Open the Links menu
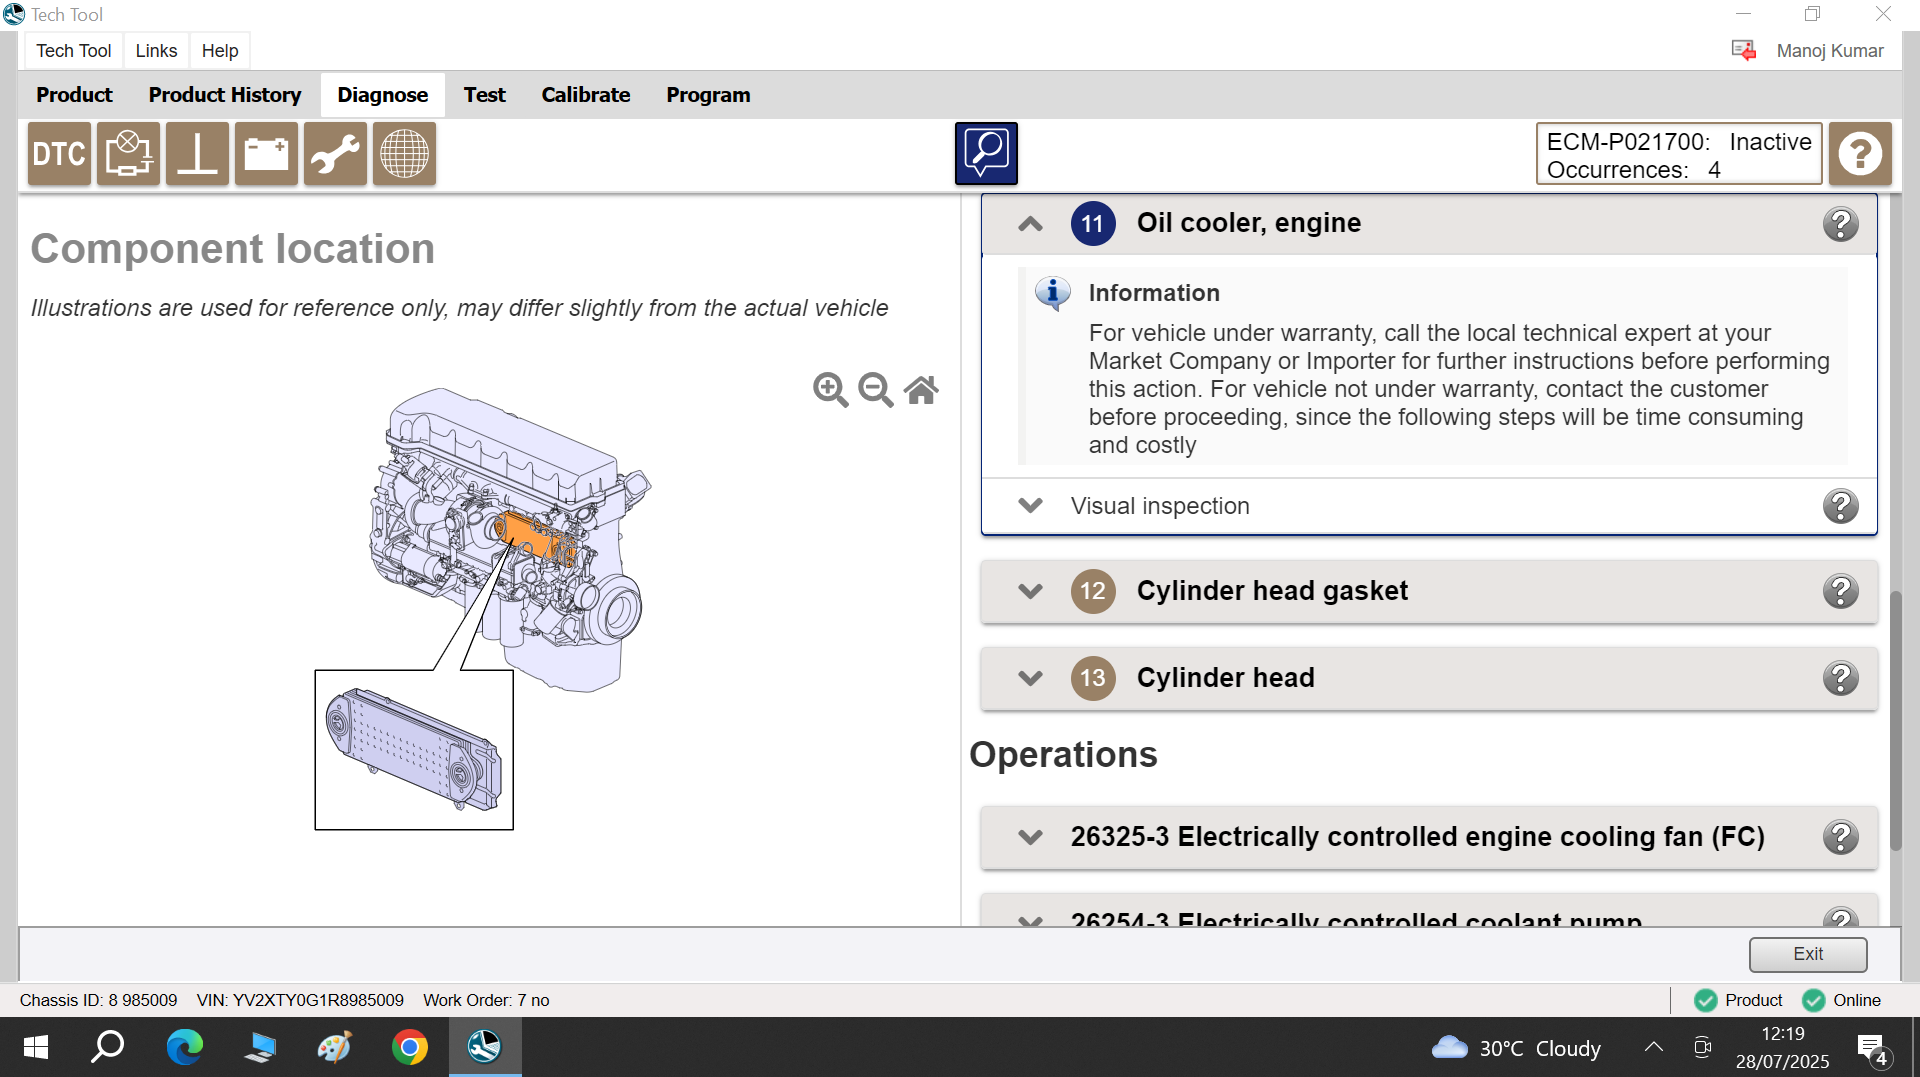The image size is (1920, 1077). tap(156, 51)
